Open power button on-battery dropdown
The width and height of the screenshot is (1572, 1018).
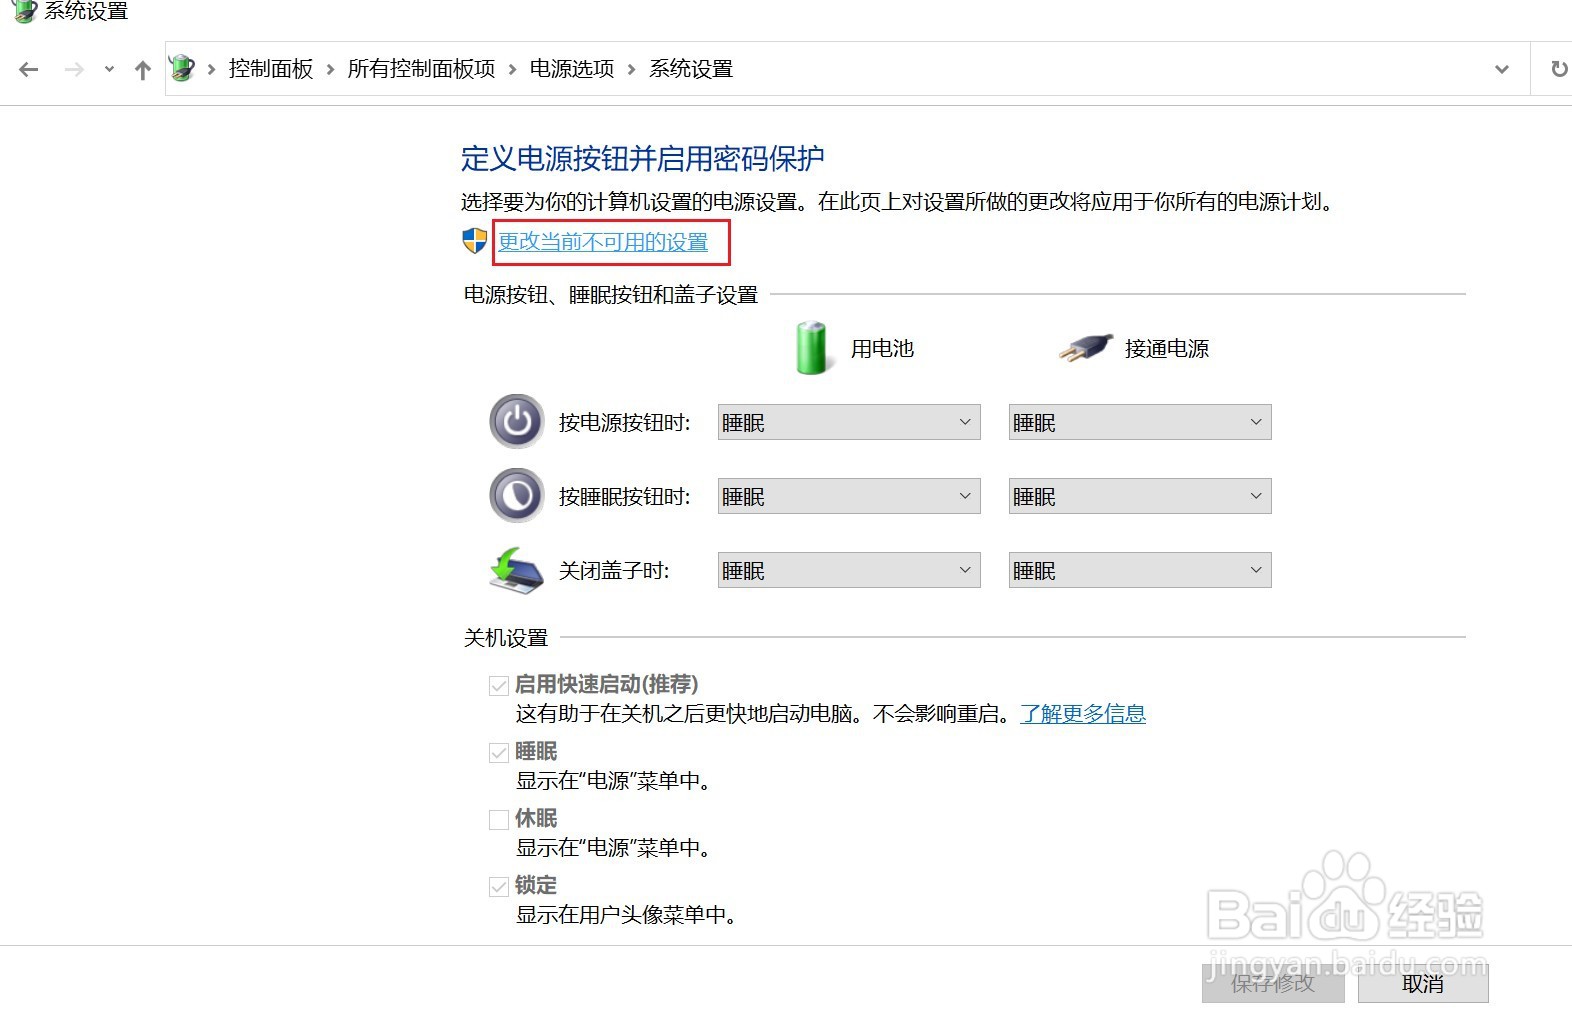[849, 422]
